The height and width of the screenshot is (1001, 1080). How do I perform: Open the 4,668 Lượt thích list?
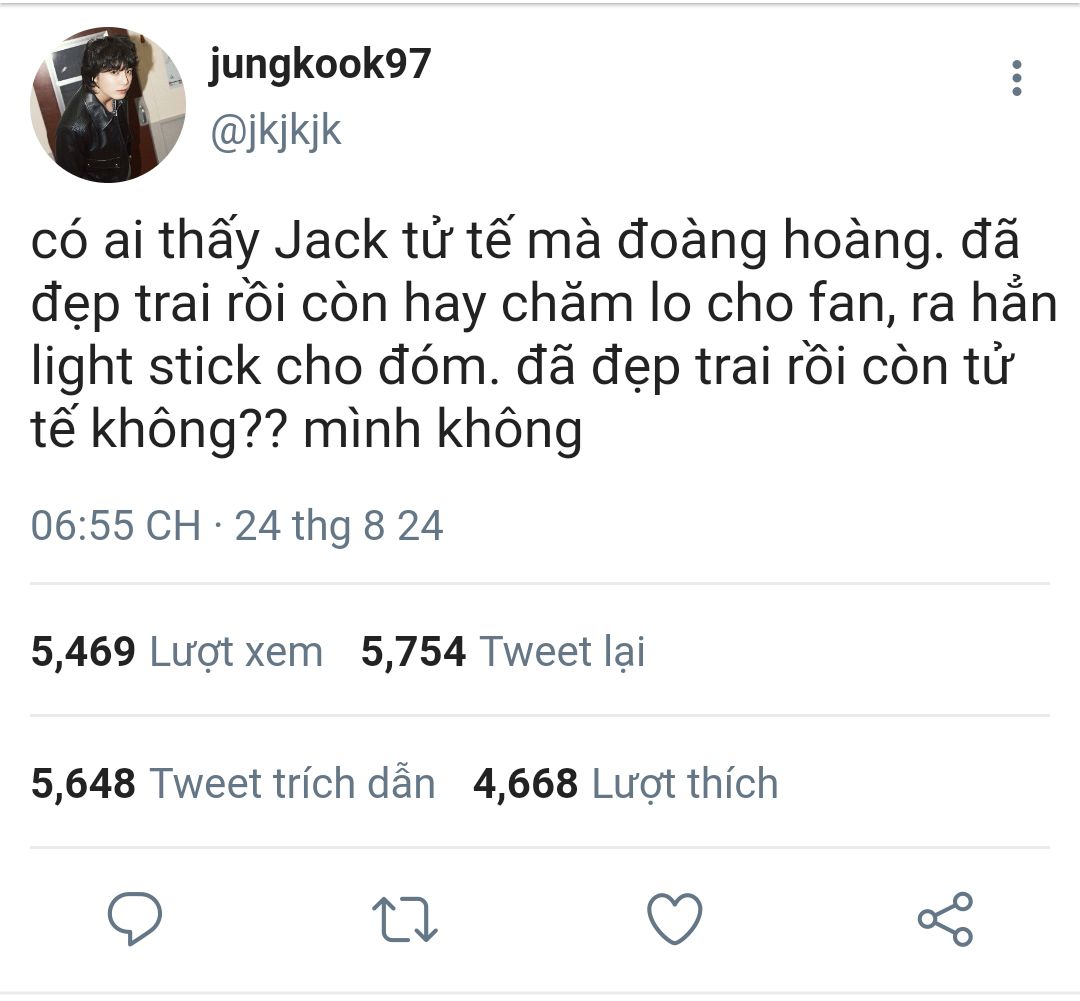point(625,783)
